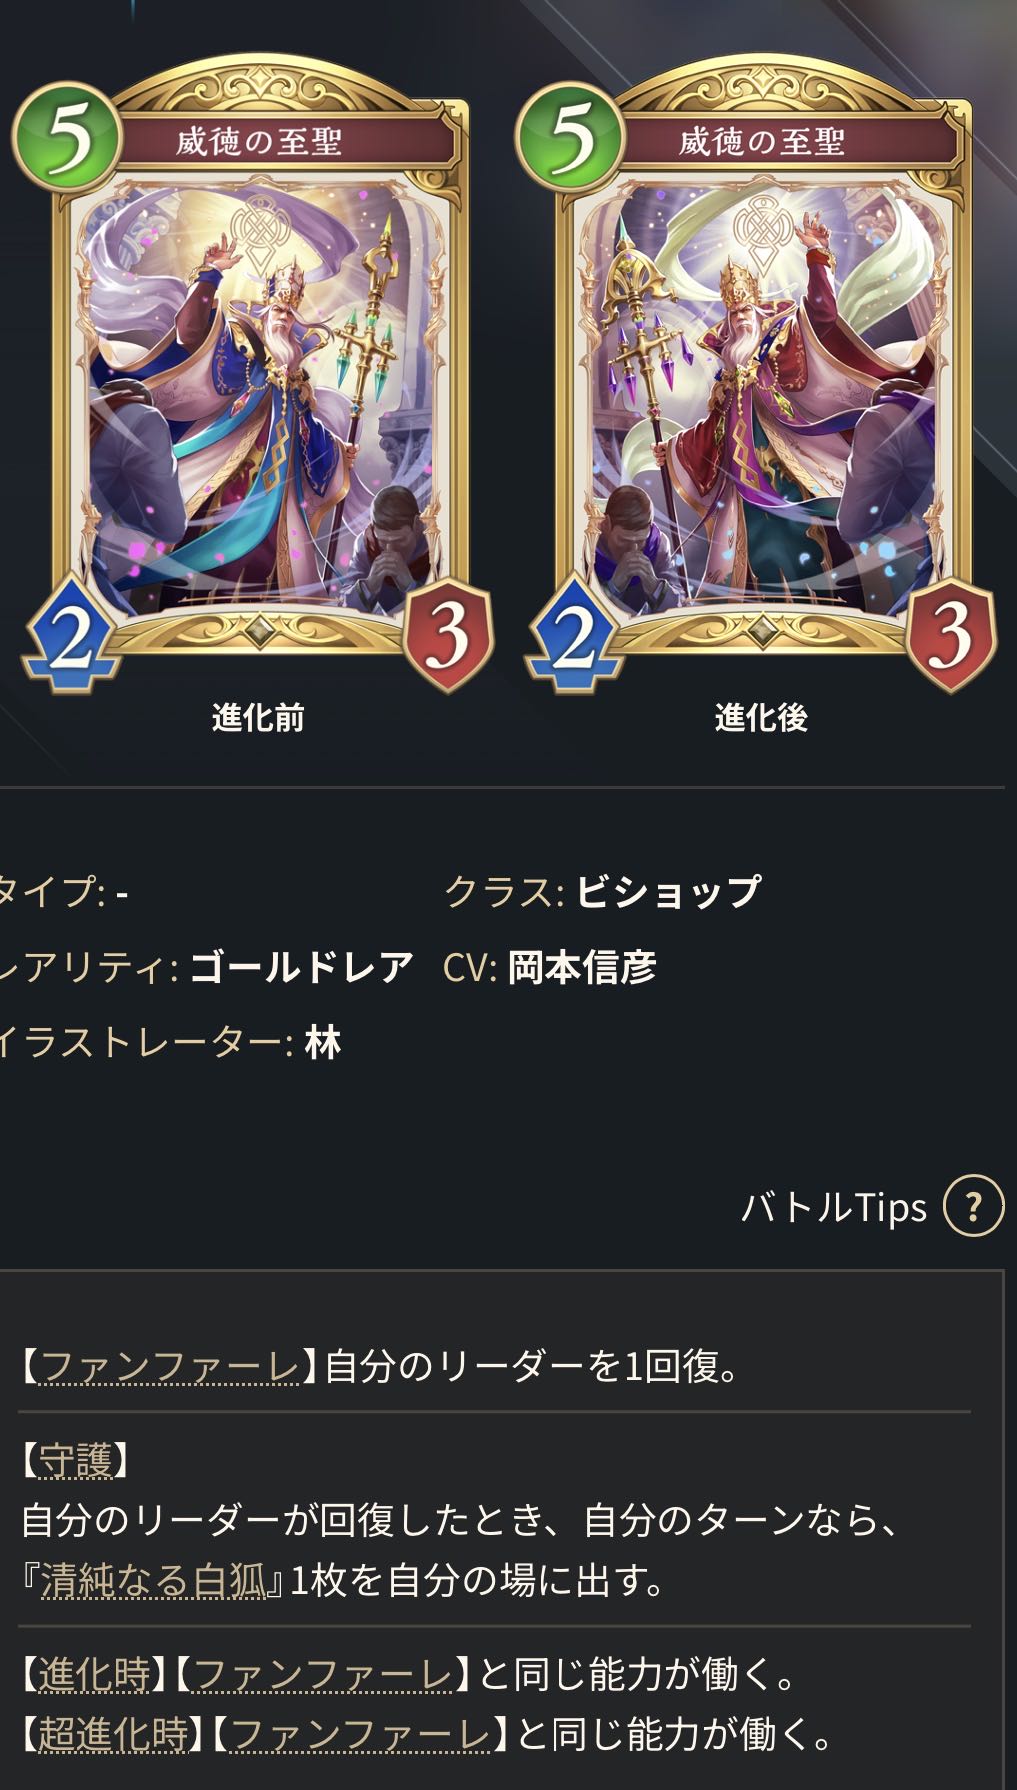Click the green cost 5 orb on 進化前 card
1017x1790 pixels.
click(67, 137)
